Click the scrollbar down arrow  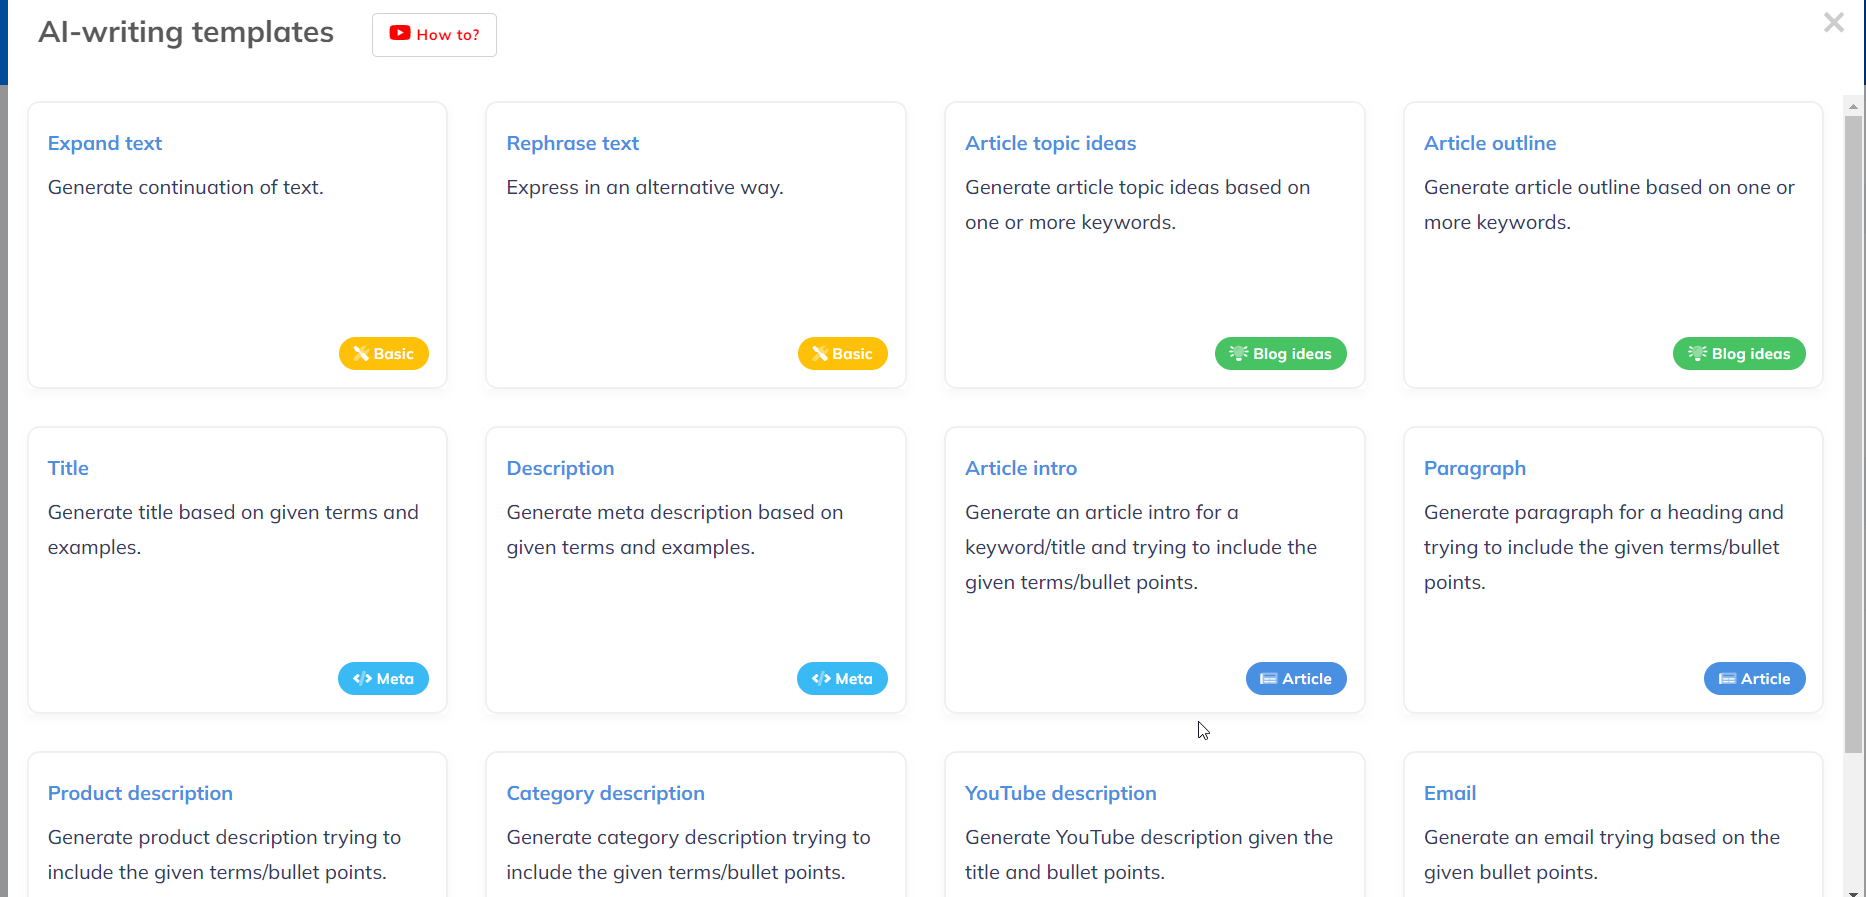pyautogui.click(x=1853, y=891)
